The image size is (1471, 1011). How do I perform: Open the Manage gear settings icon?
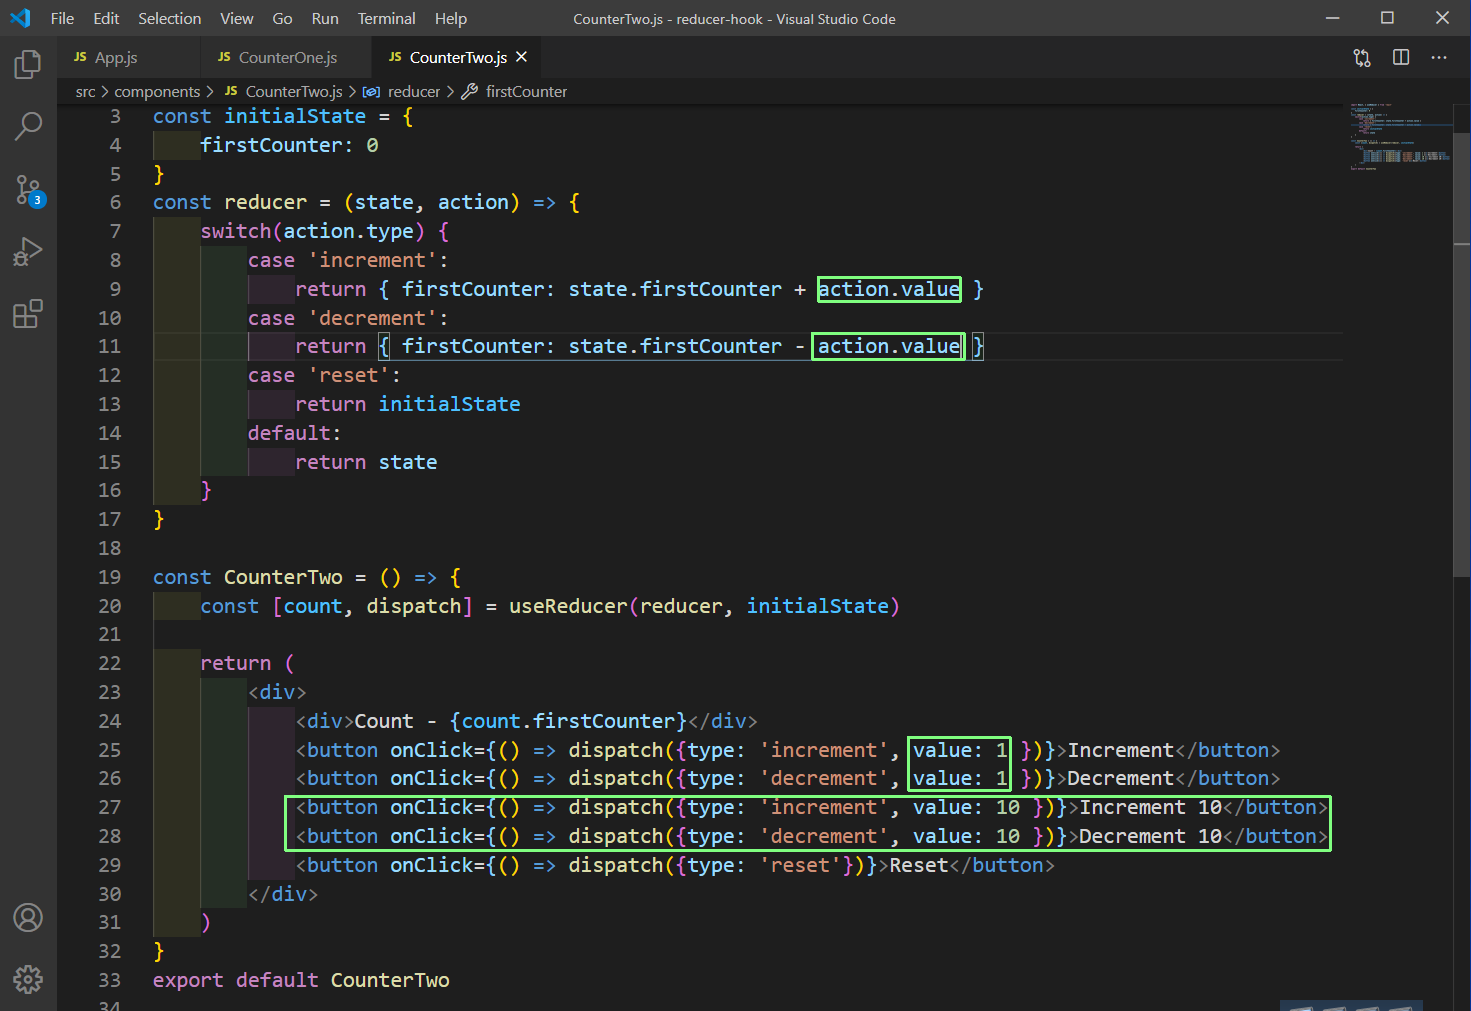[x=28, y=979]
